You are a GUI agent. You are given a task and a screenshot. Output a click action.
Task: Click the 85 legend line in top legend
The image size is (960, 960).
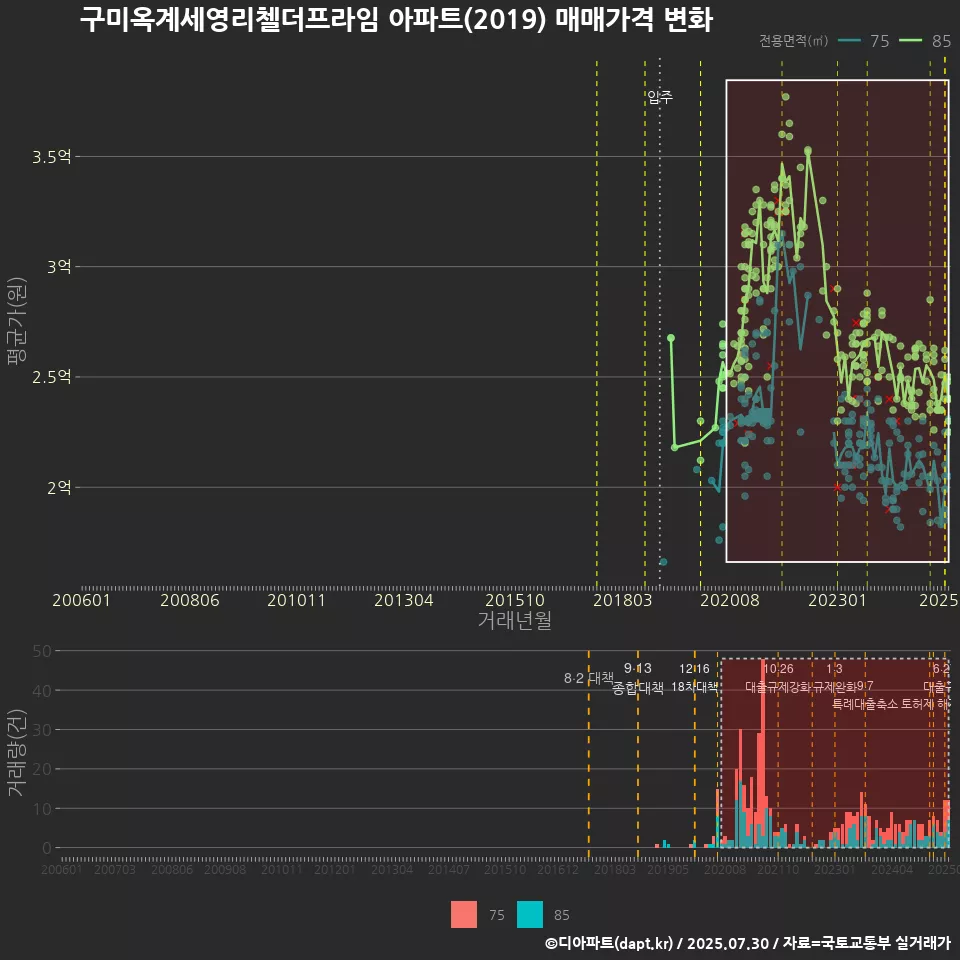(x=910, y=41)
